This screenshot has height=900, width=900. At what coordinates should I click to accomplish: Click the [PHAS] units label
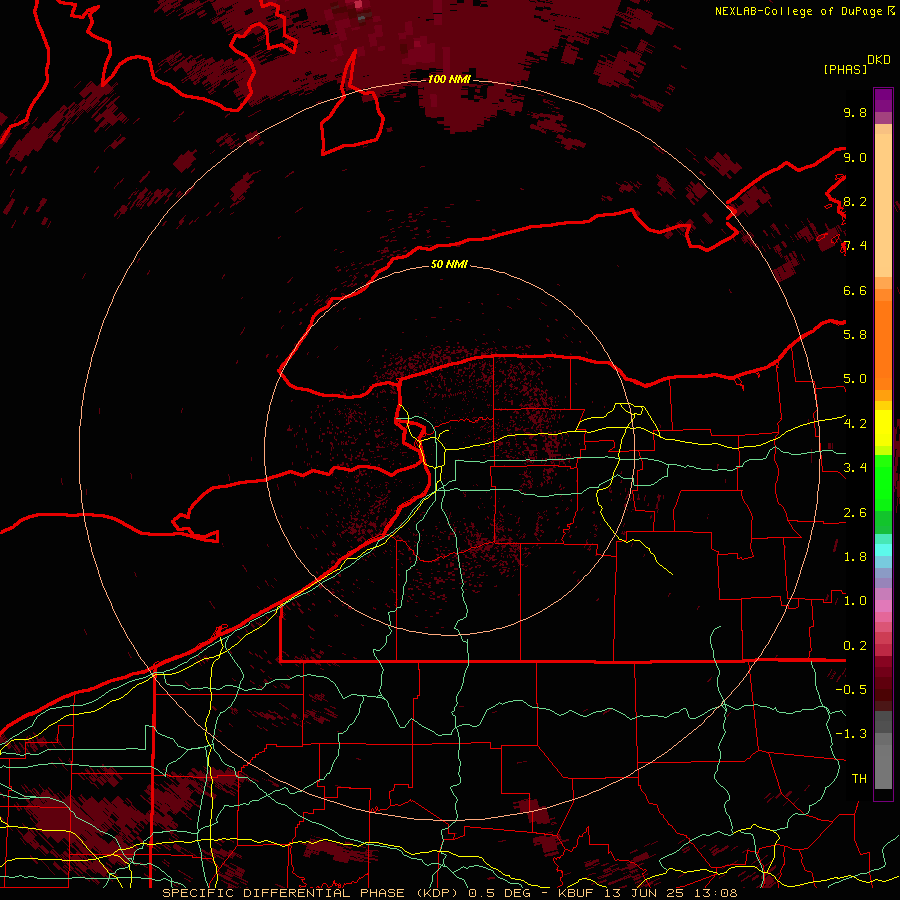pyautogui.click(x=845, y=70)
